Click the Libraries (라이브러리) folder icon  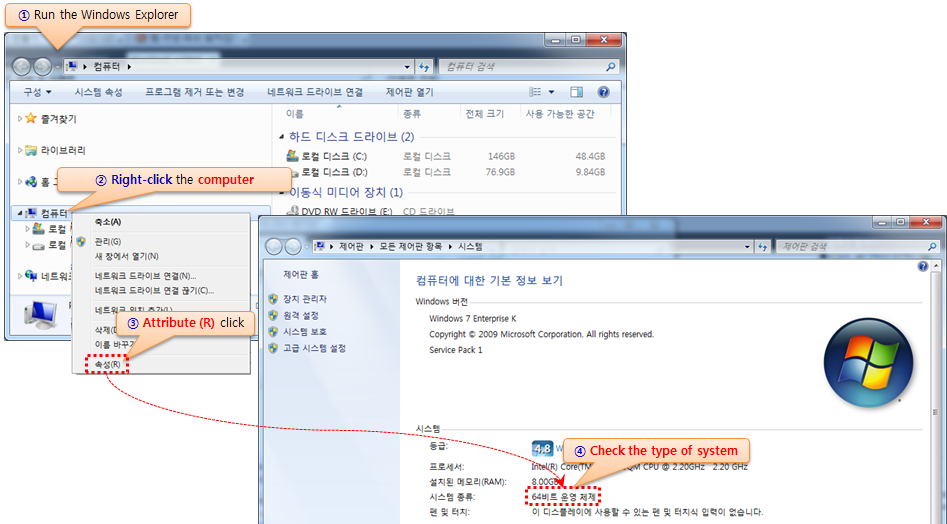[x=31, y=150]
